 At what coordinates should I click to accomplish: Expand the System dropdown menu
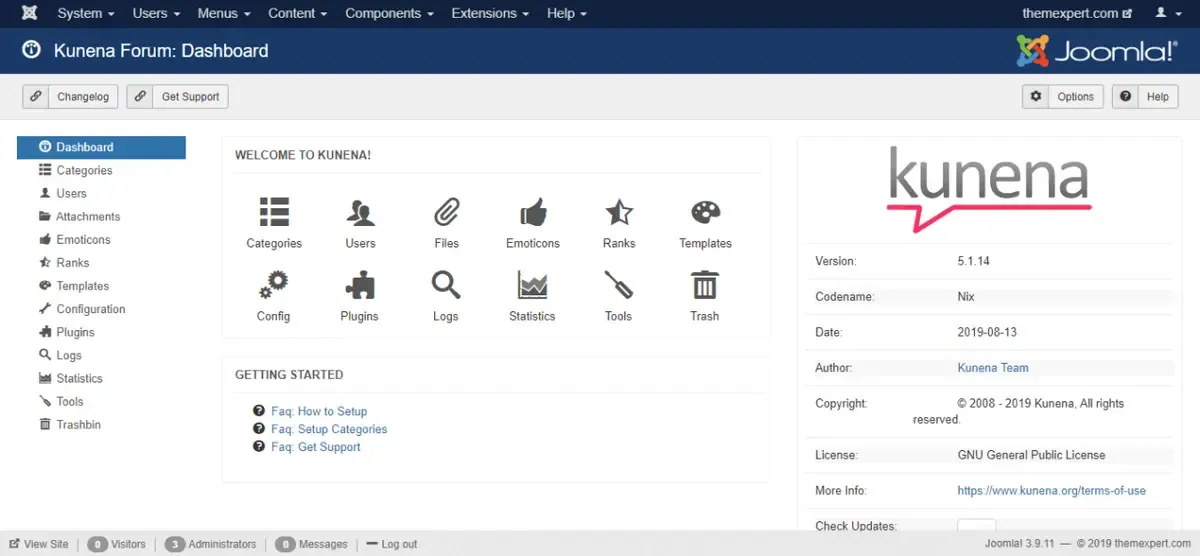point(86,13)
